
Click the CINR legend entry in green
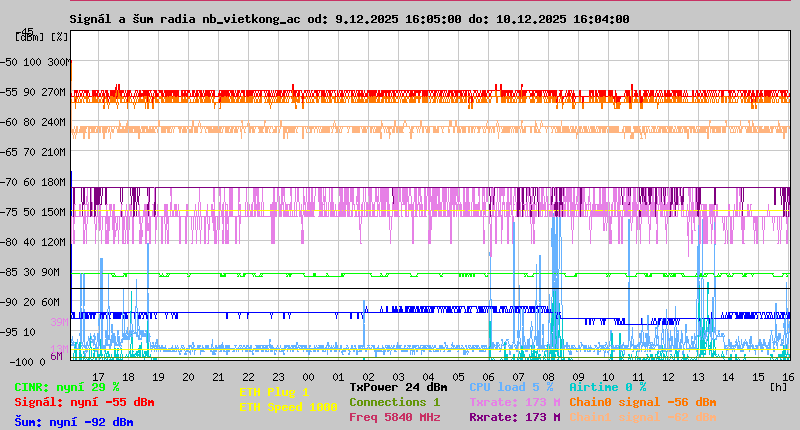(66, 387)
